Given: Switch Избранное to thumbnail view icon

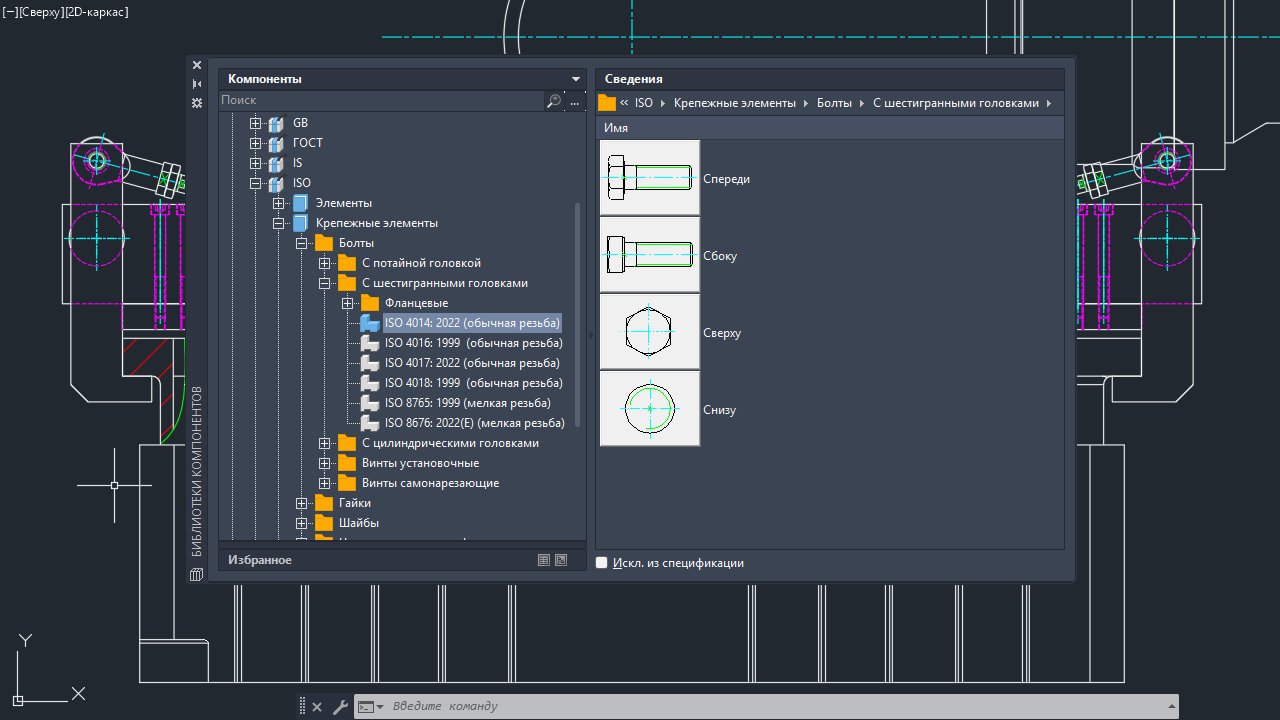Looking at the screenshot, I should (561, 560).
